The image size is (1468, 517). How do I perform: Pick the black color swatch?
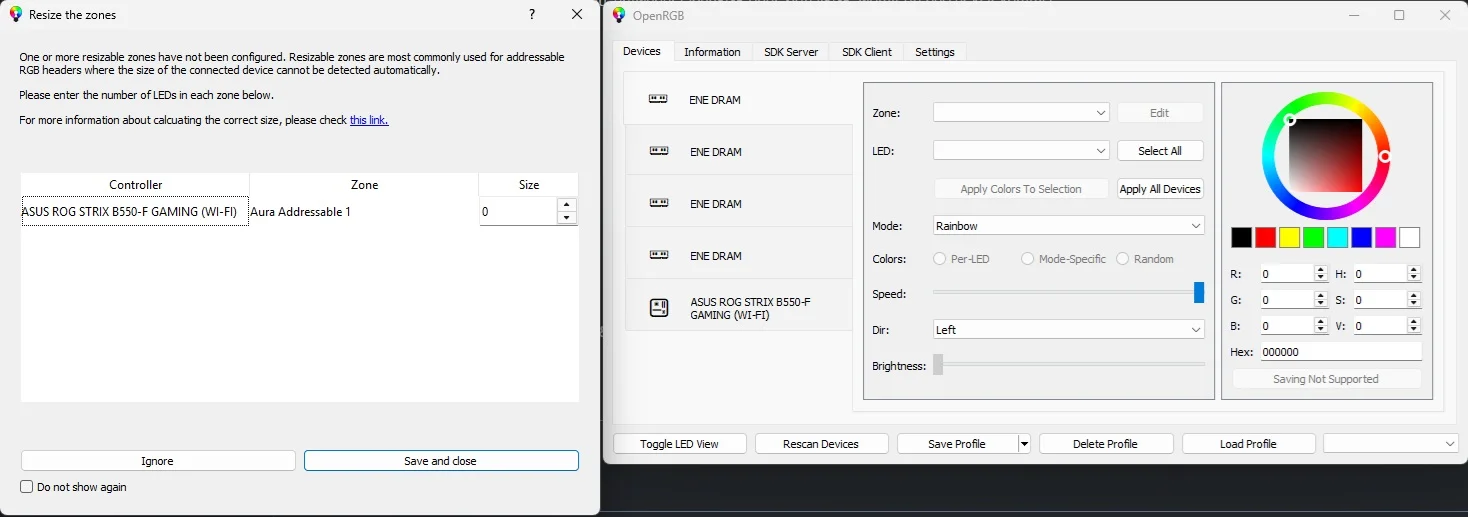(x=1241, y=238)
